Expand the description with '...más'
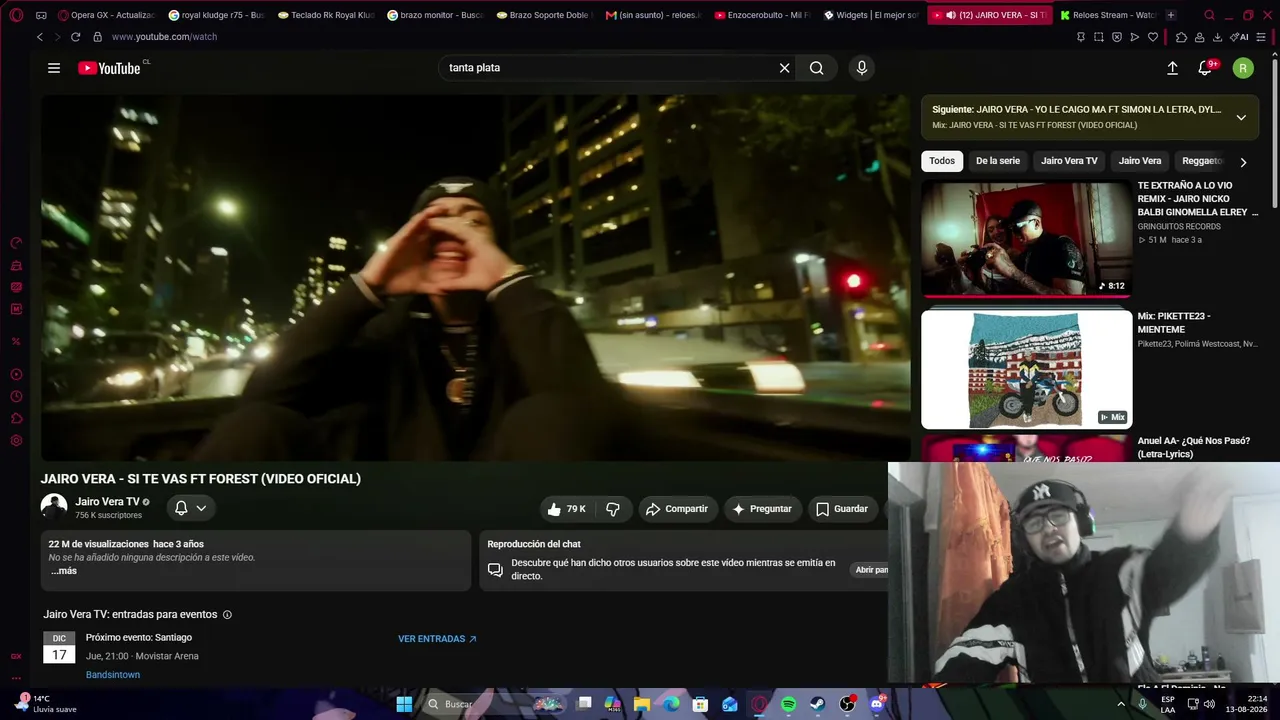The image size is (1280, 720). click(63, 571)
